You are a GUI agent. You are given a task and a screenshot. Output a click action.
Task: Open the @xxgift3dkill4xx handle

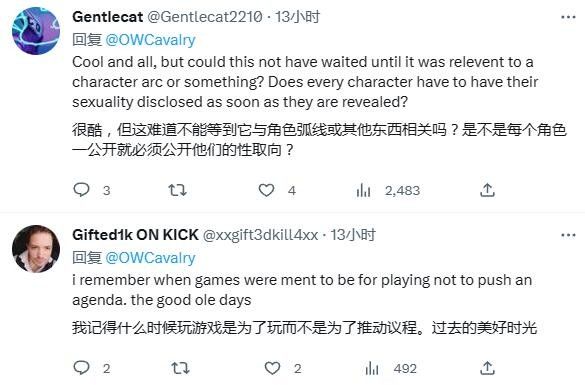(260, 235)
